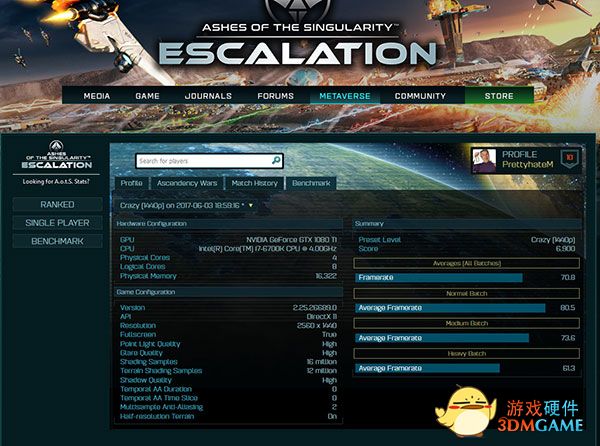Click the SINGLE PLAYER sidebar button
This screenshot has height=446, width=600.
coord(57,223)
